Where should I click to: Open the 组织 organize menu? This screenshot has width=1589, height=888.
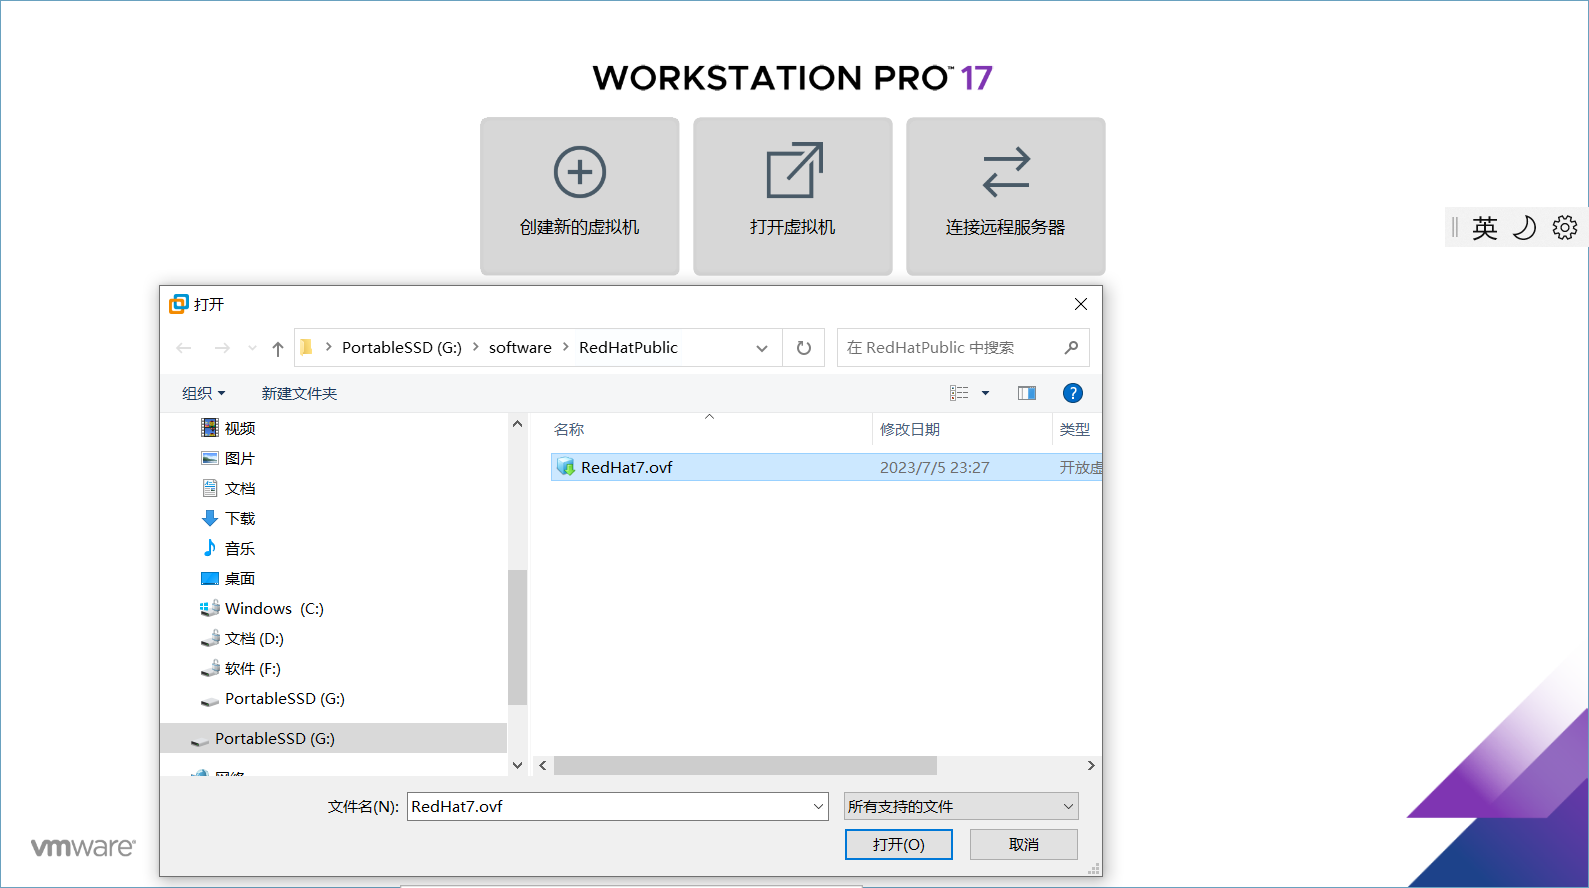click(x=203, y=394)
